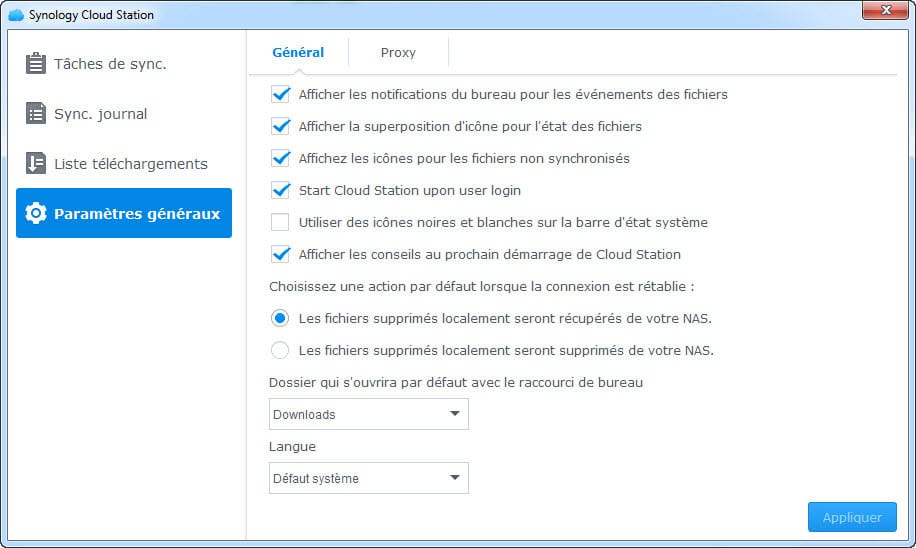Expand the Langue dropdown arrow

coord(454,478)
